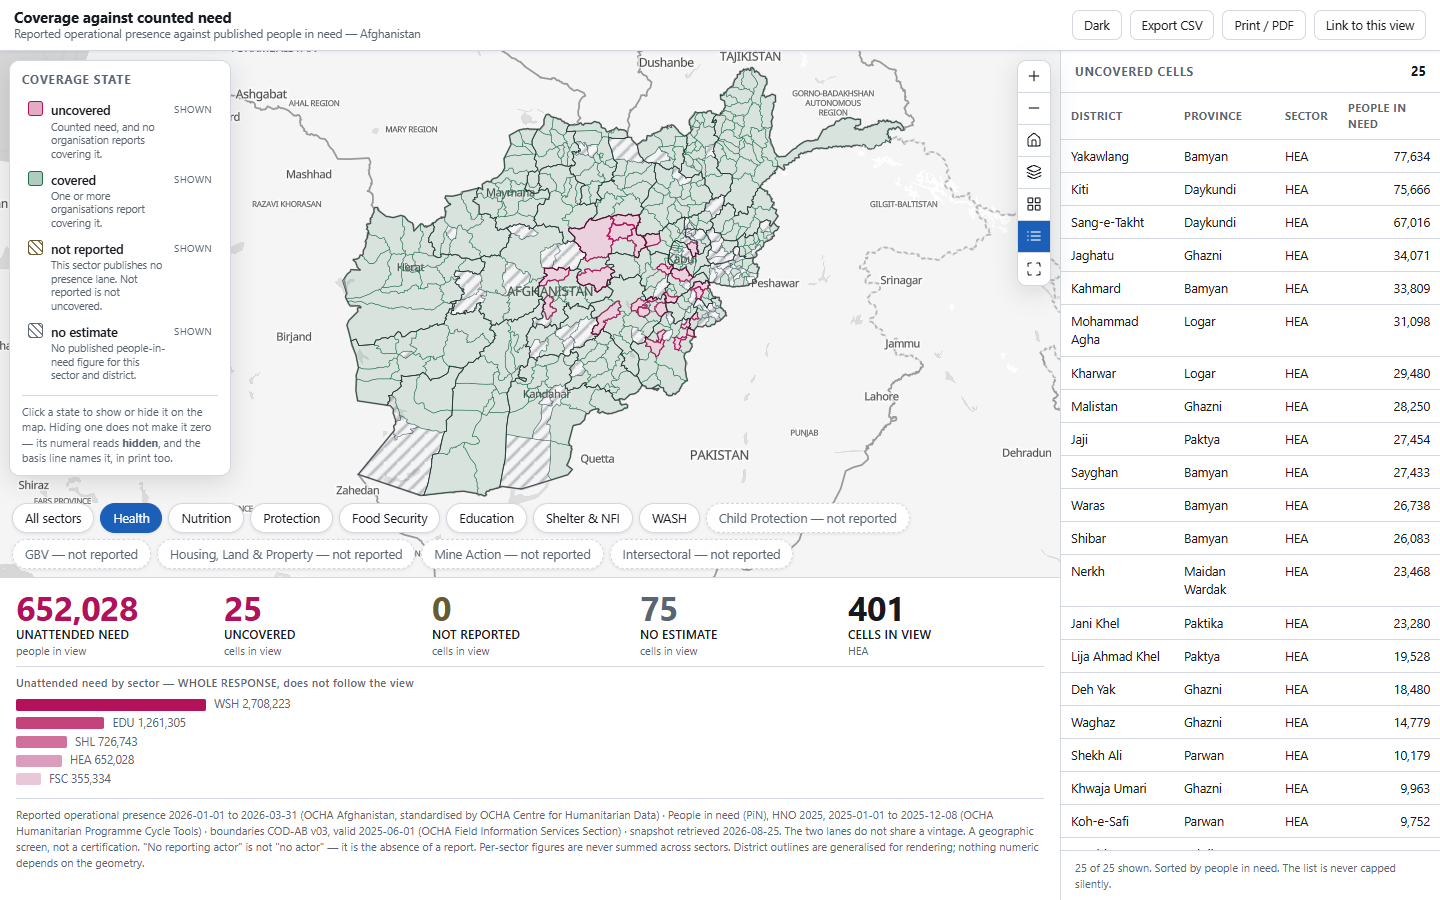The height and width of the screenshot is (900, 1440).
Task: Export the data as CSV
Action: [1172, 25]
